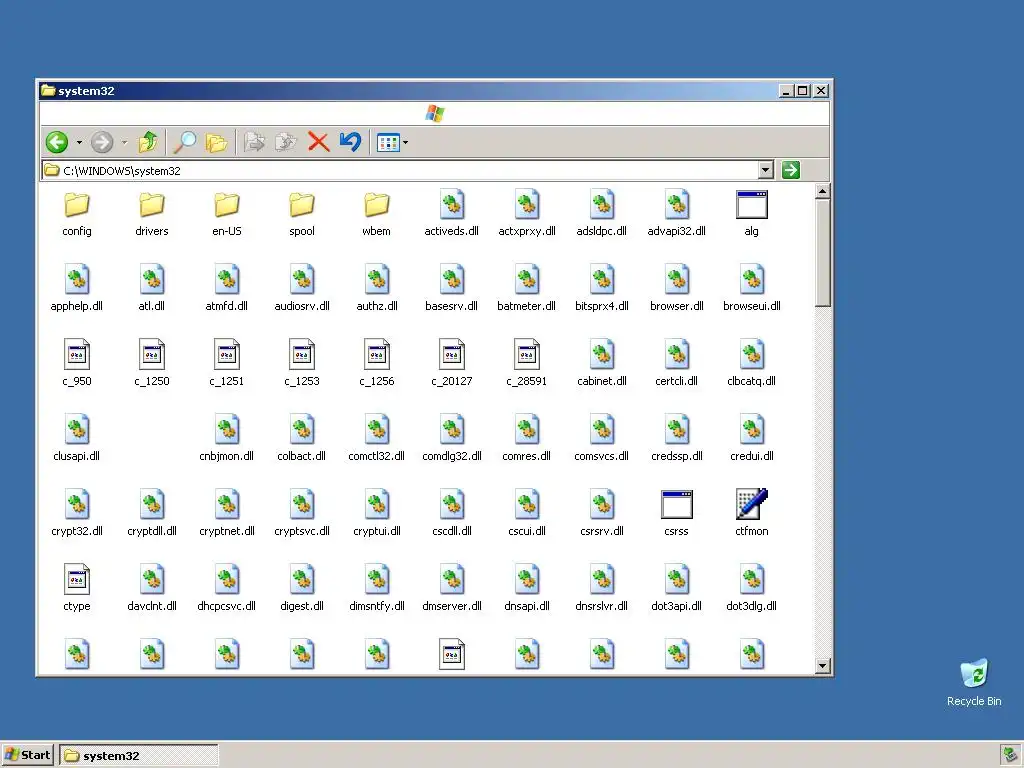Viewport: 1024px width, 768px height.
Task: Select the ctfmon pen icon
Action: coord(752,504)
